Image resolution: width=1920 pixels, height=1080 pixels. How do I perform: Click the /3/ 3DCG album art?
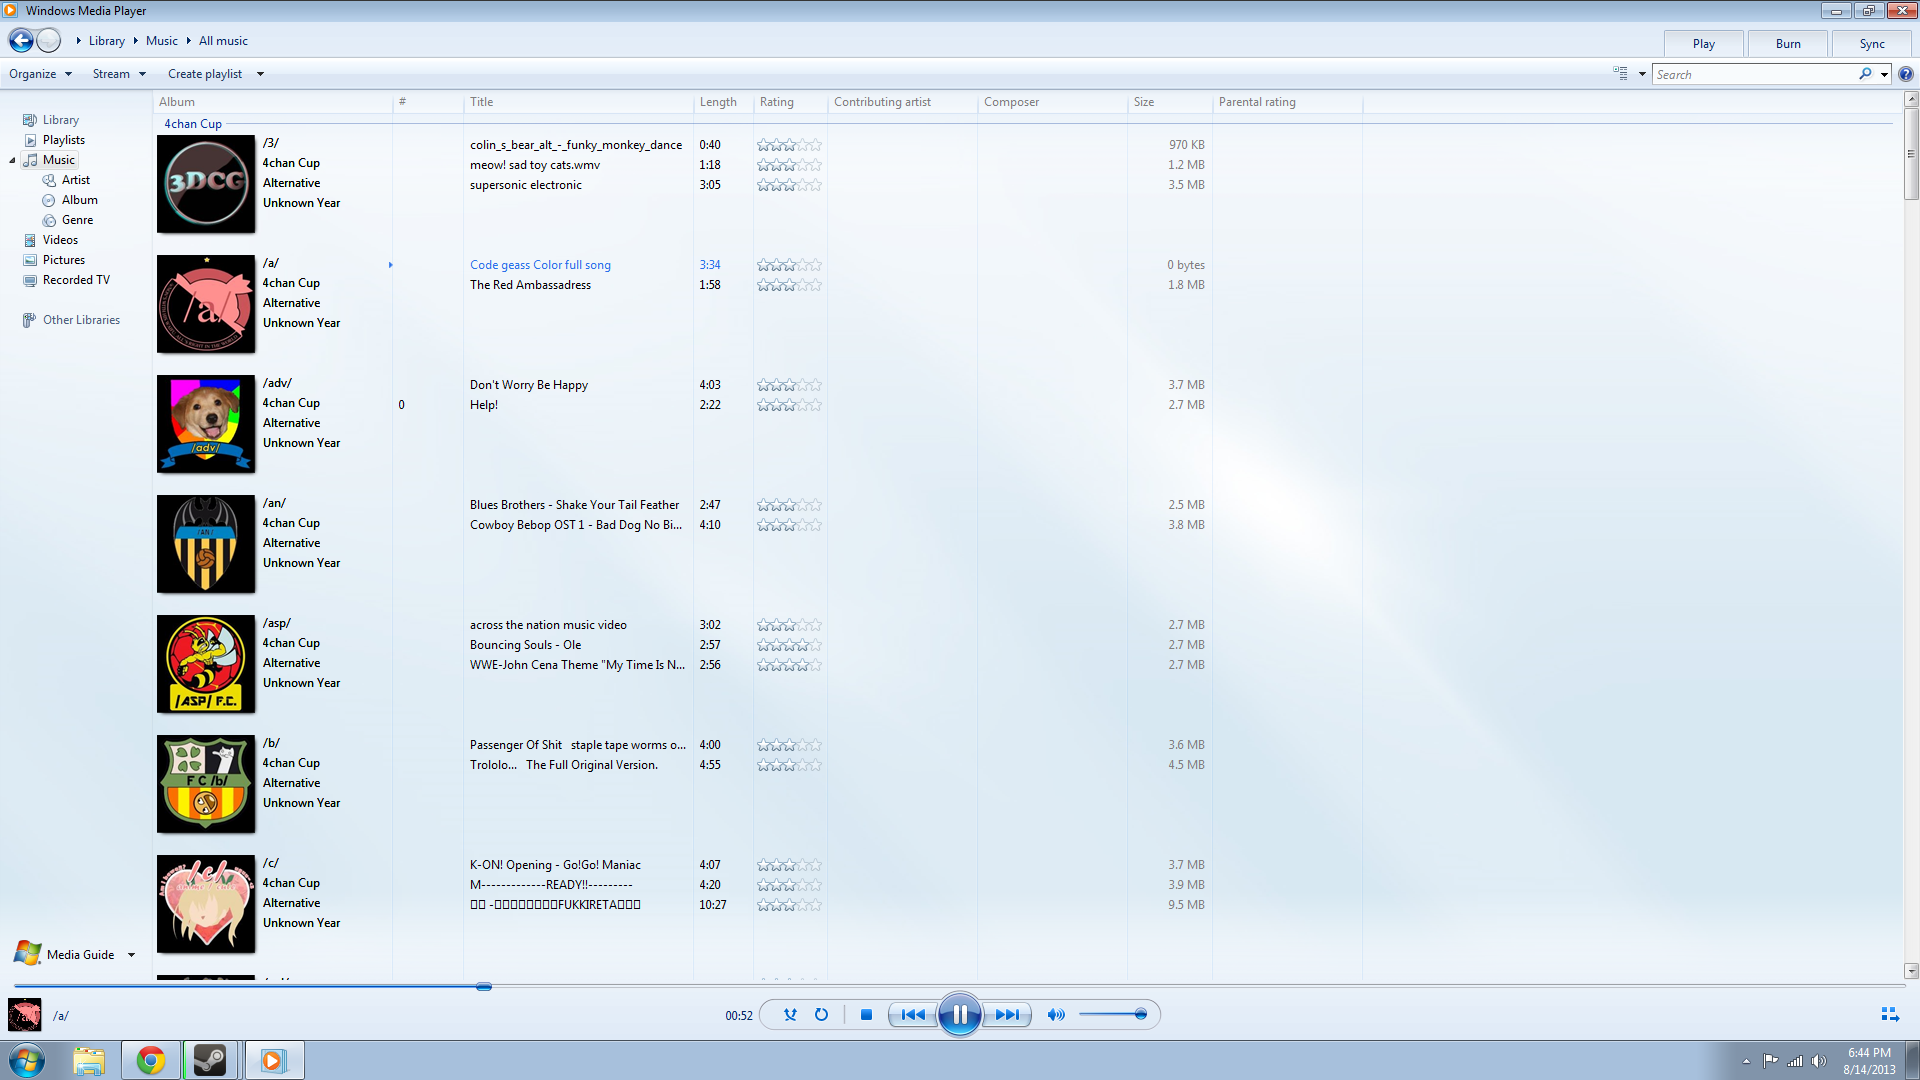point(206,184)
